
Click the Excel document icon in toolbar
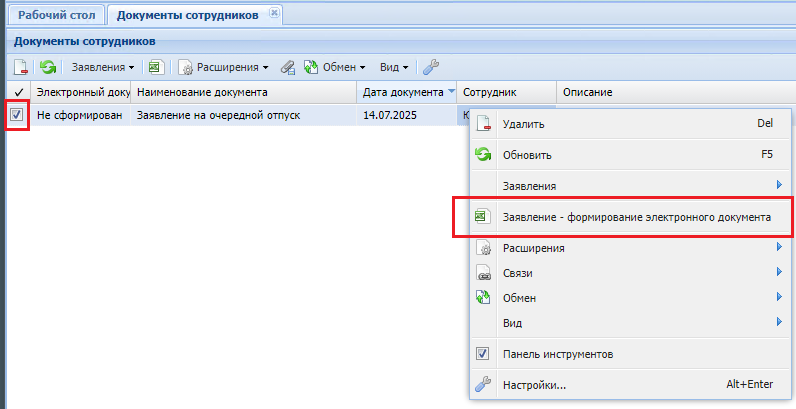coord(155,67)
